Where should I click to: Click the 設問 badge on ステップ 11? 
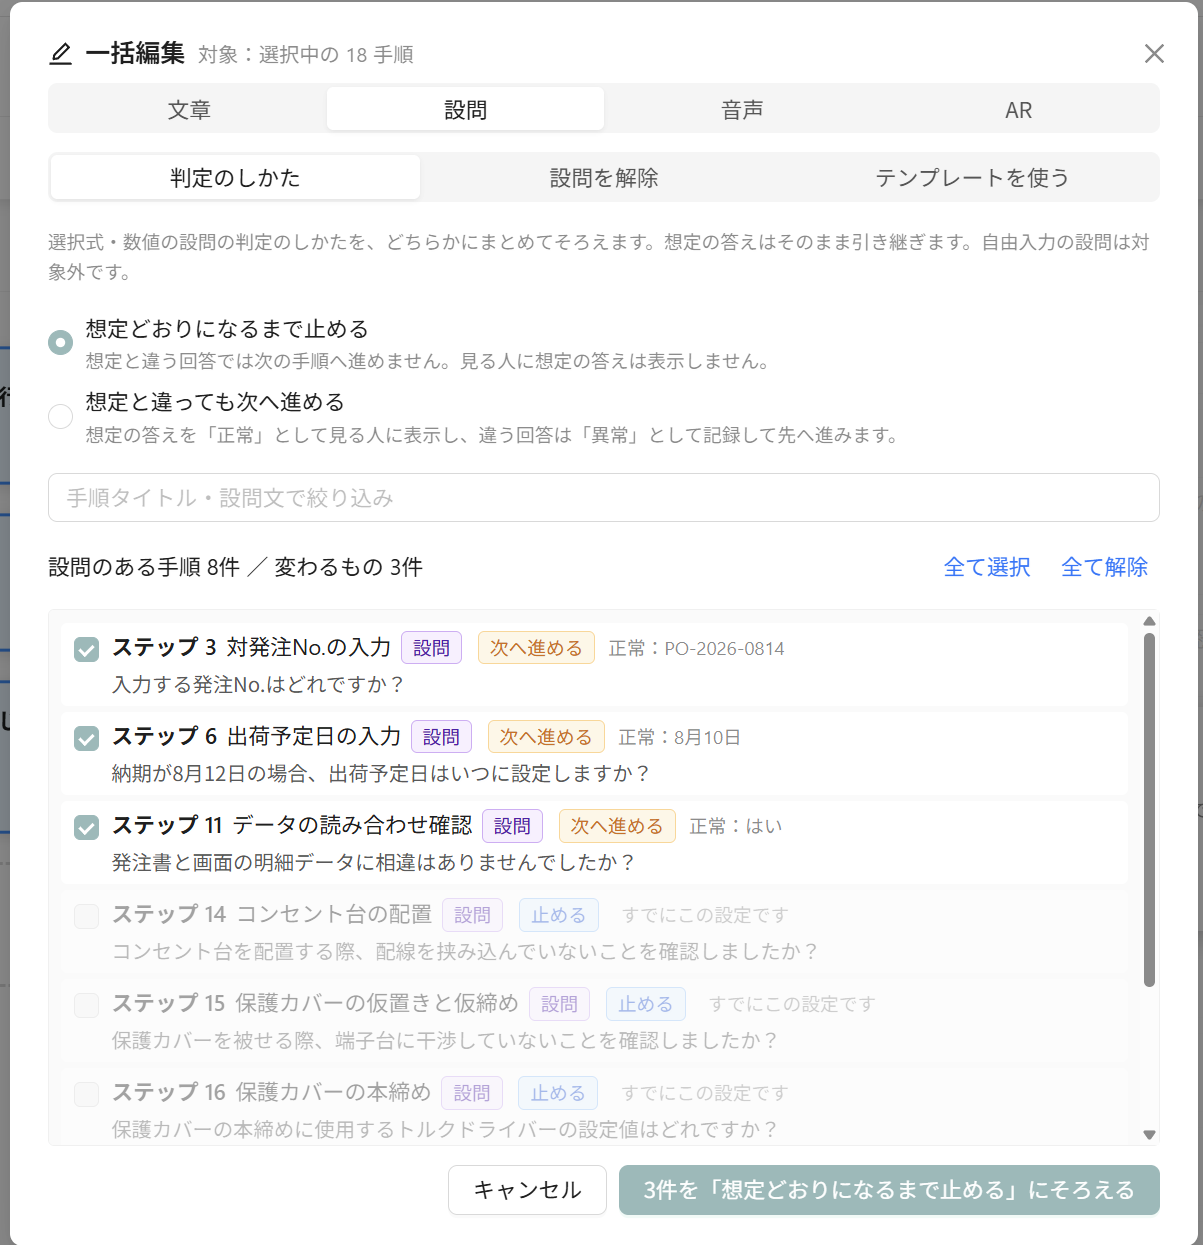point(512,826)
